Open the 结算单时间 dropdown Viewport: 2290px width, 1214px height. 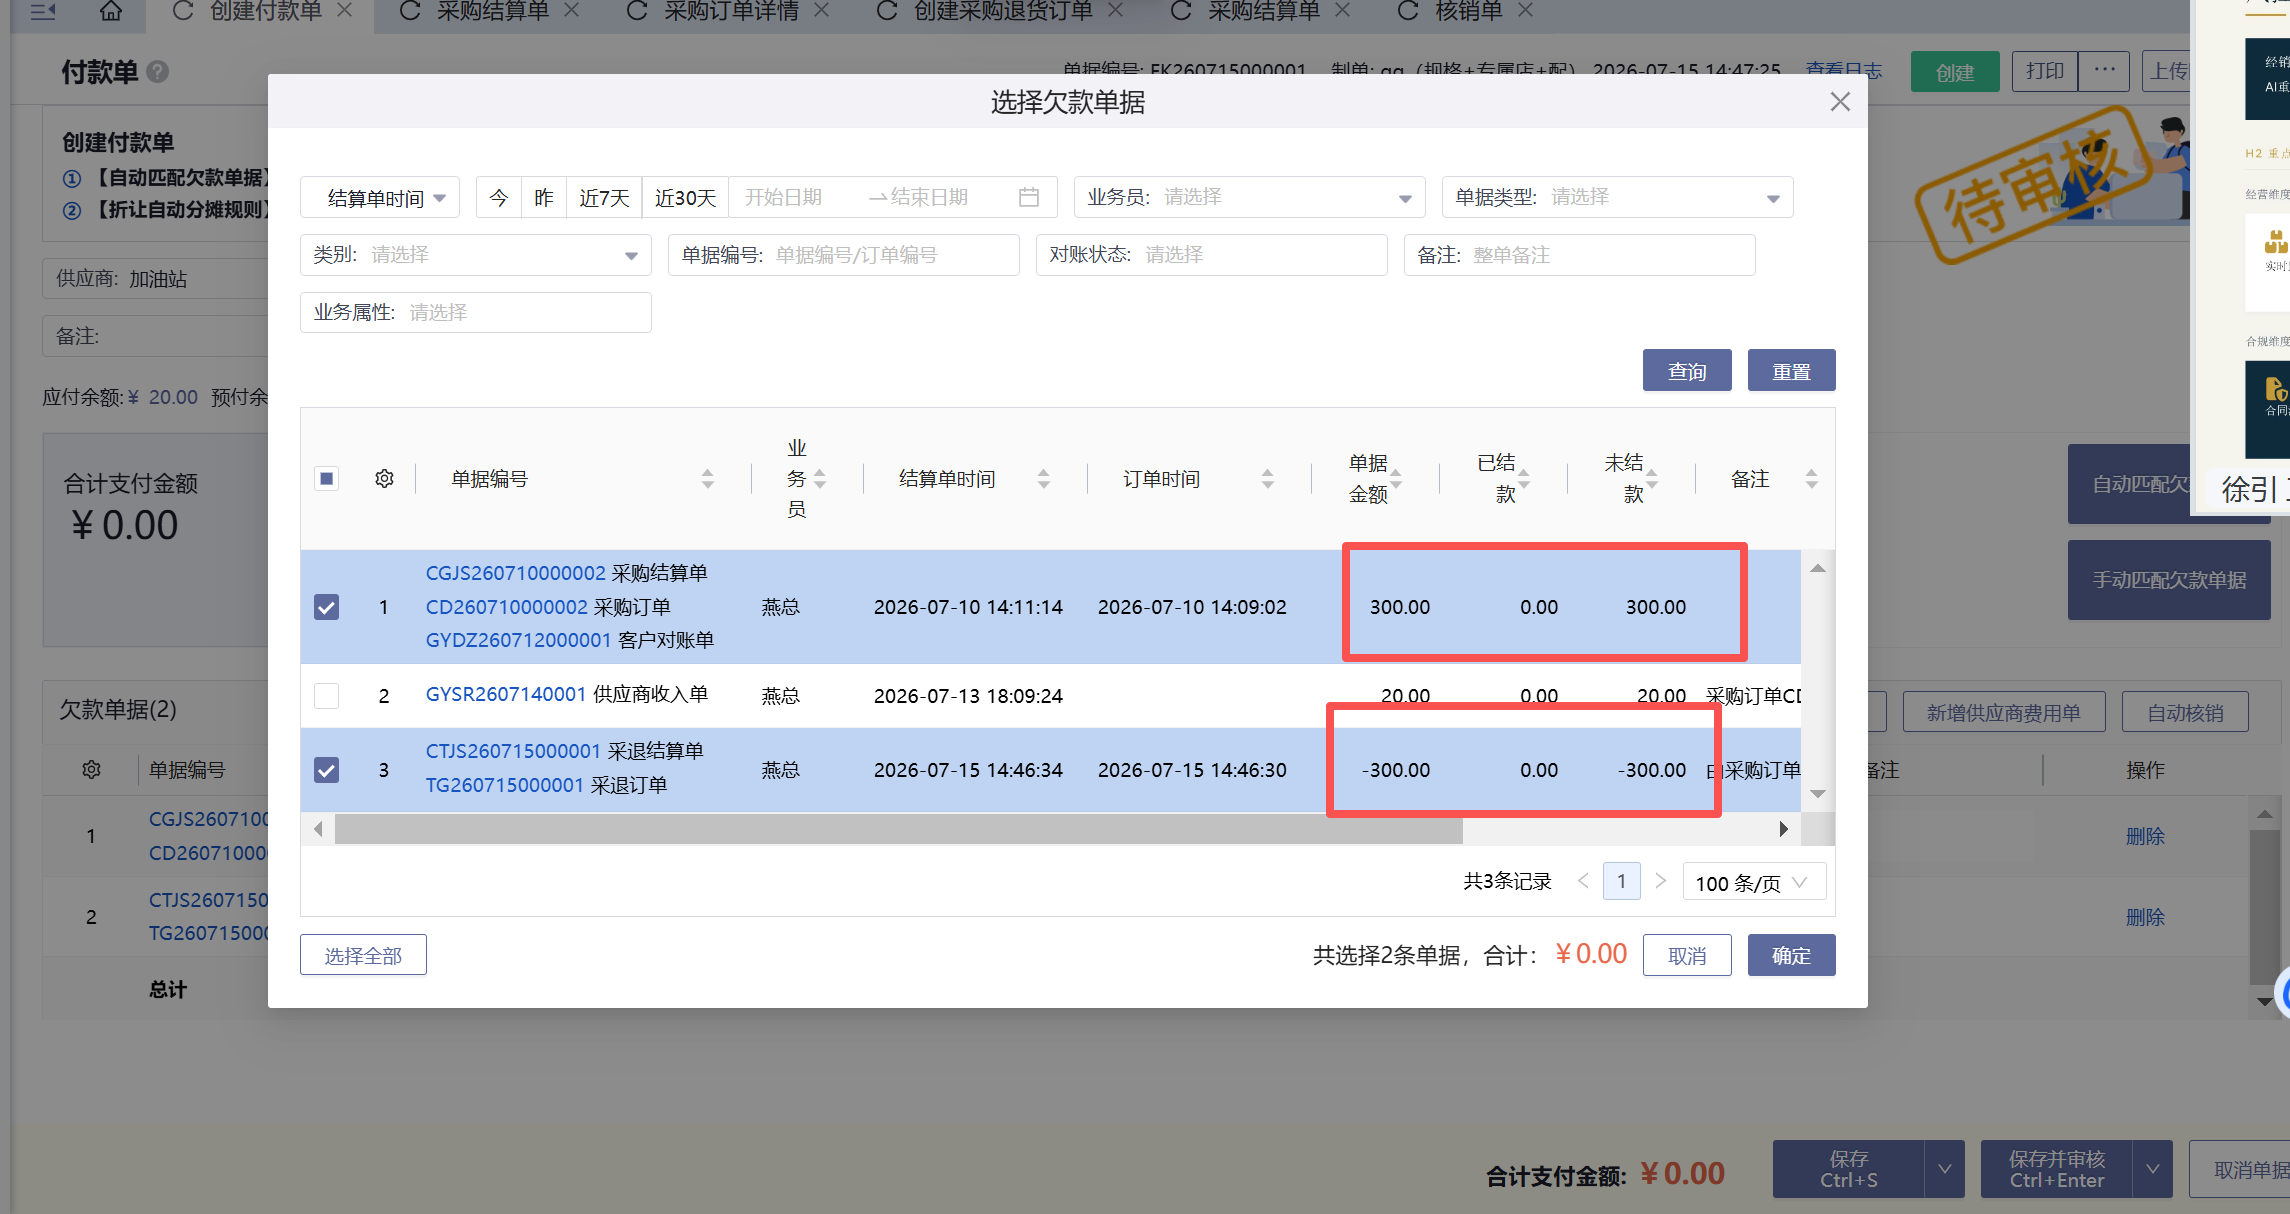380,197
